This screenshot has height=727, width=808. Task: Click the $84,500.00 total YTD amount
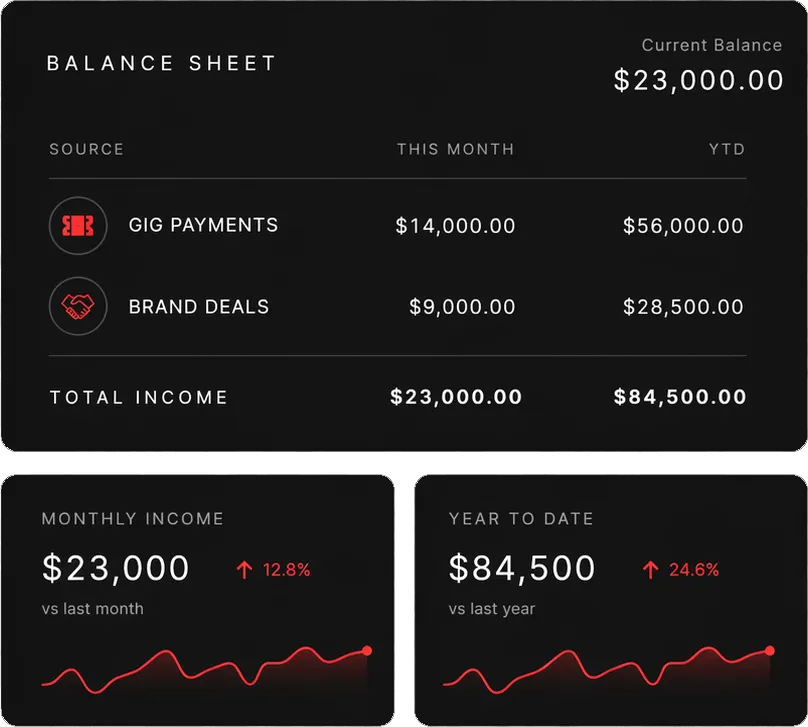680,397
